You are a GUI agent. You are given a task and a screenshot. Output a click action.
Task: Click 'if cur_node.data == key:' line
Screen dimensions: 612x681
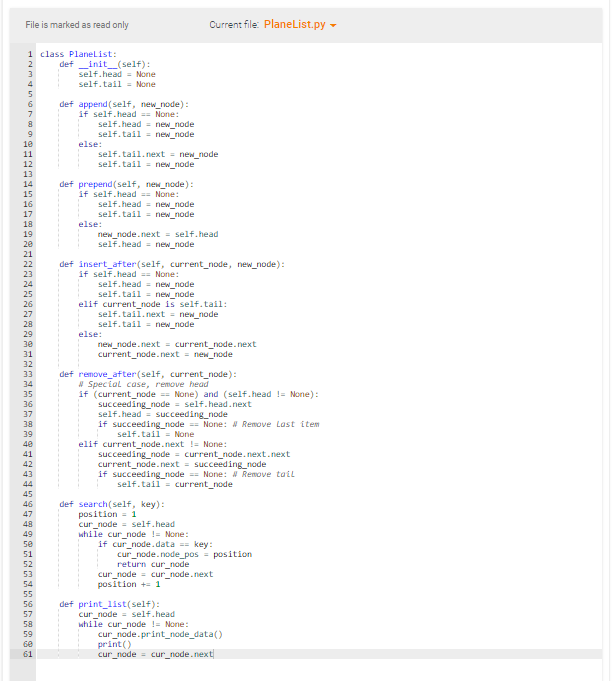tap(155, 543)
